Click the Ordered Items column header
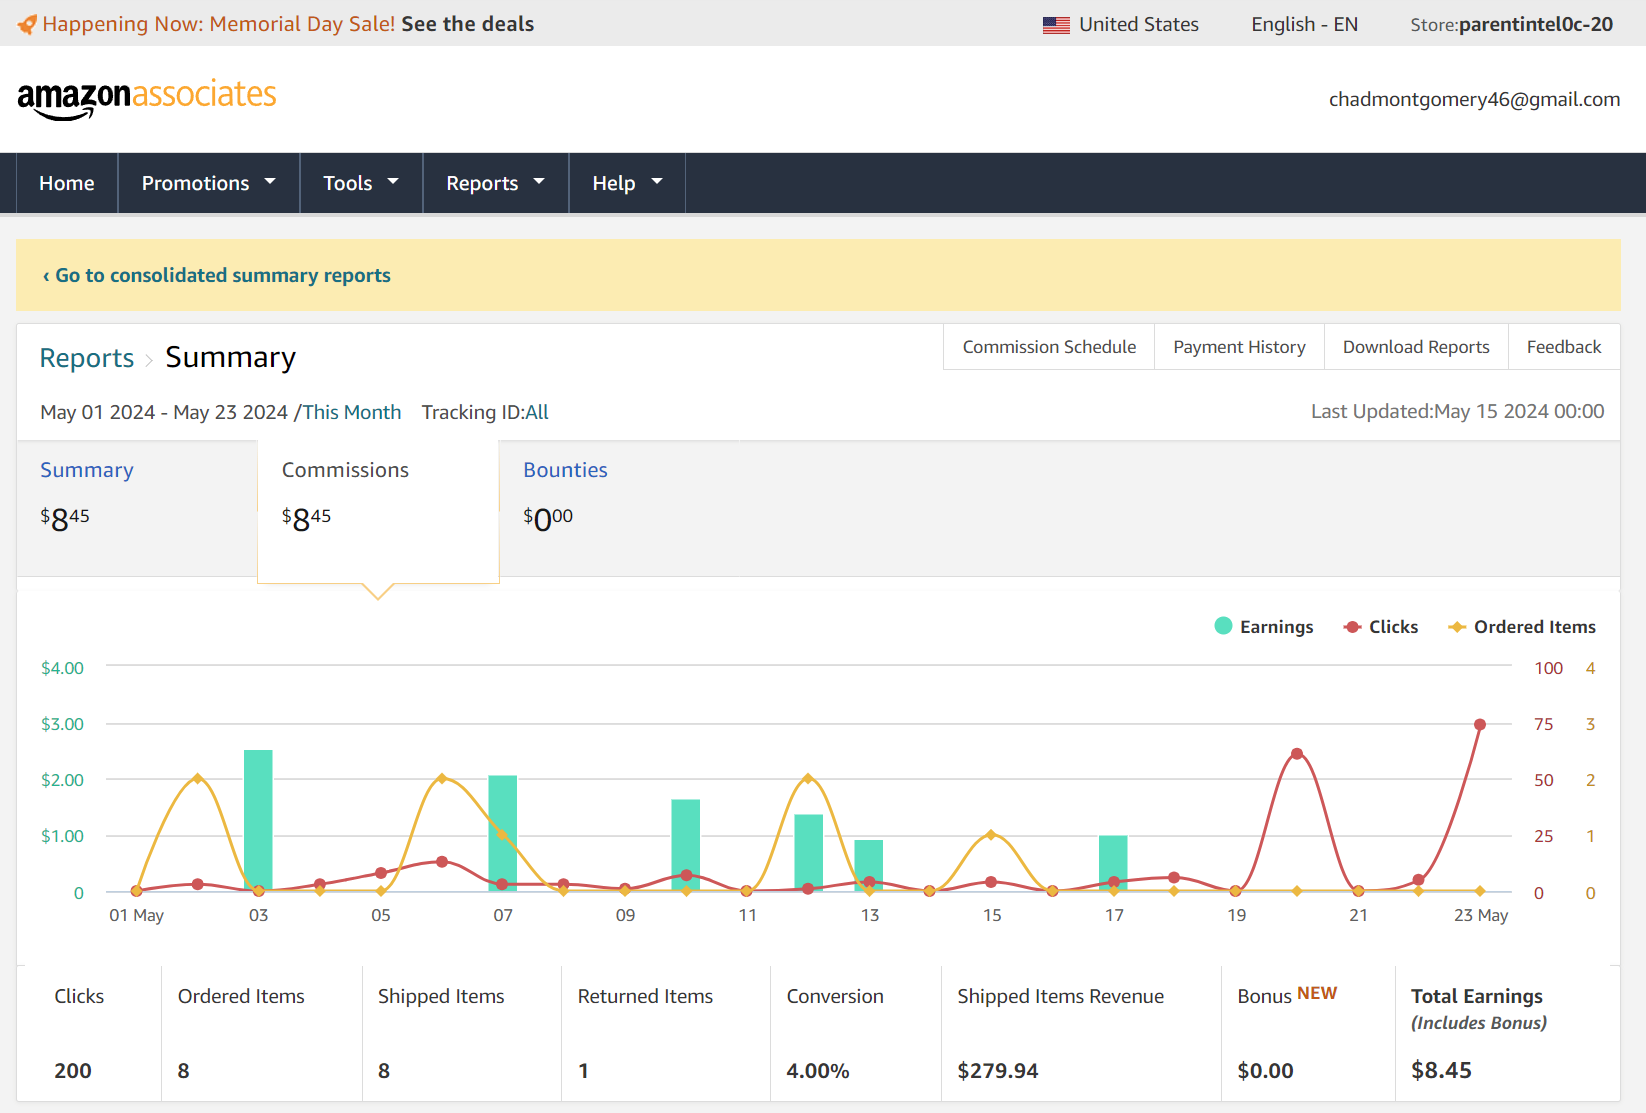The width and height of the screenshot is (1646, 1113). click(x=241, y=996)
